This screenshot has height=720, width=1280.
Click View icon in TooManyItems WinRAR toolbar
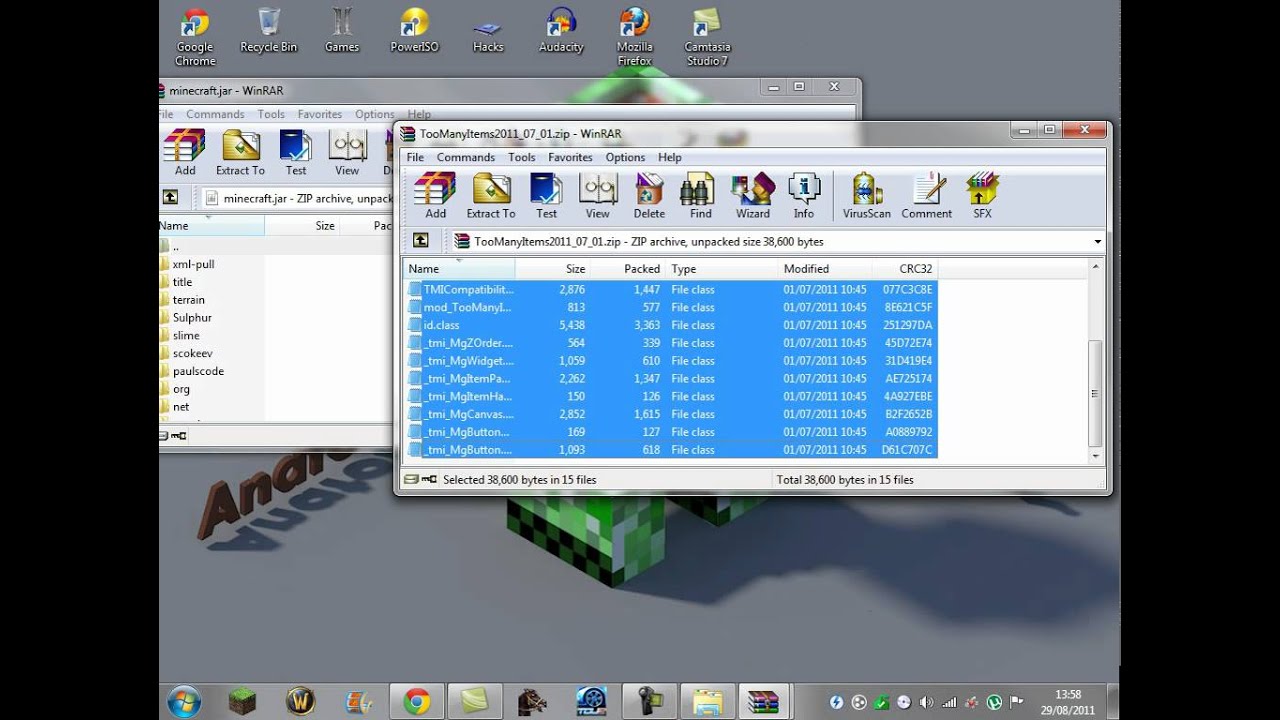(598, 195)
